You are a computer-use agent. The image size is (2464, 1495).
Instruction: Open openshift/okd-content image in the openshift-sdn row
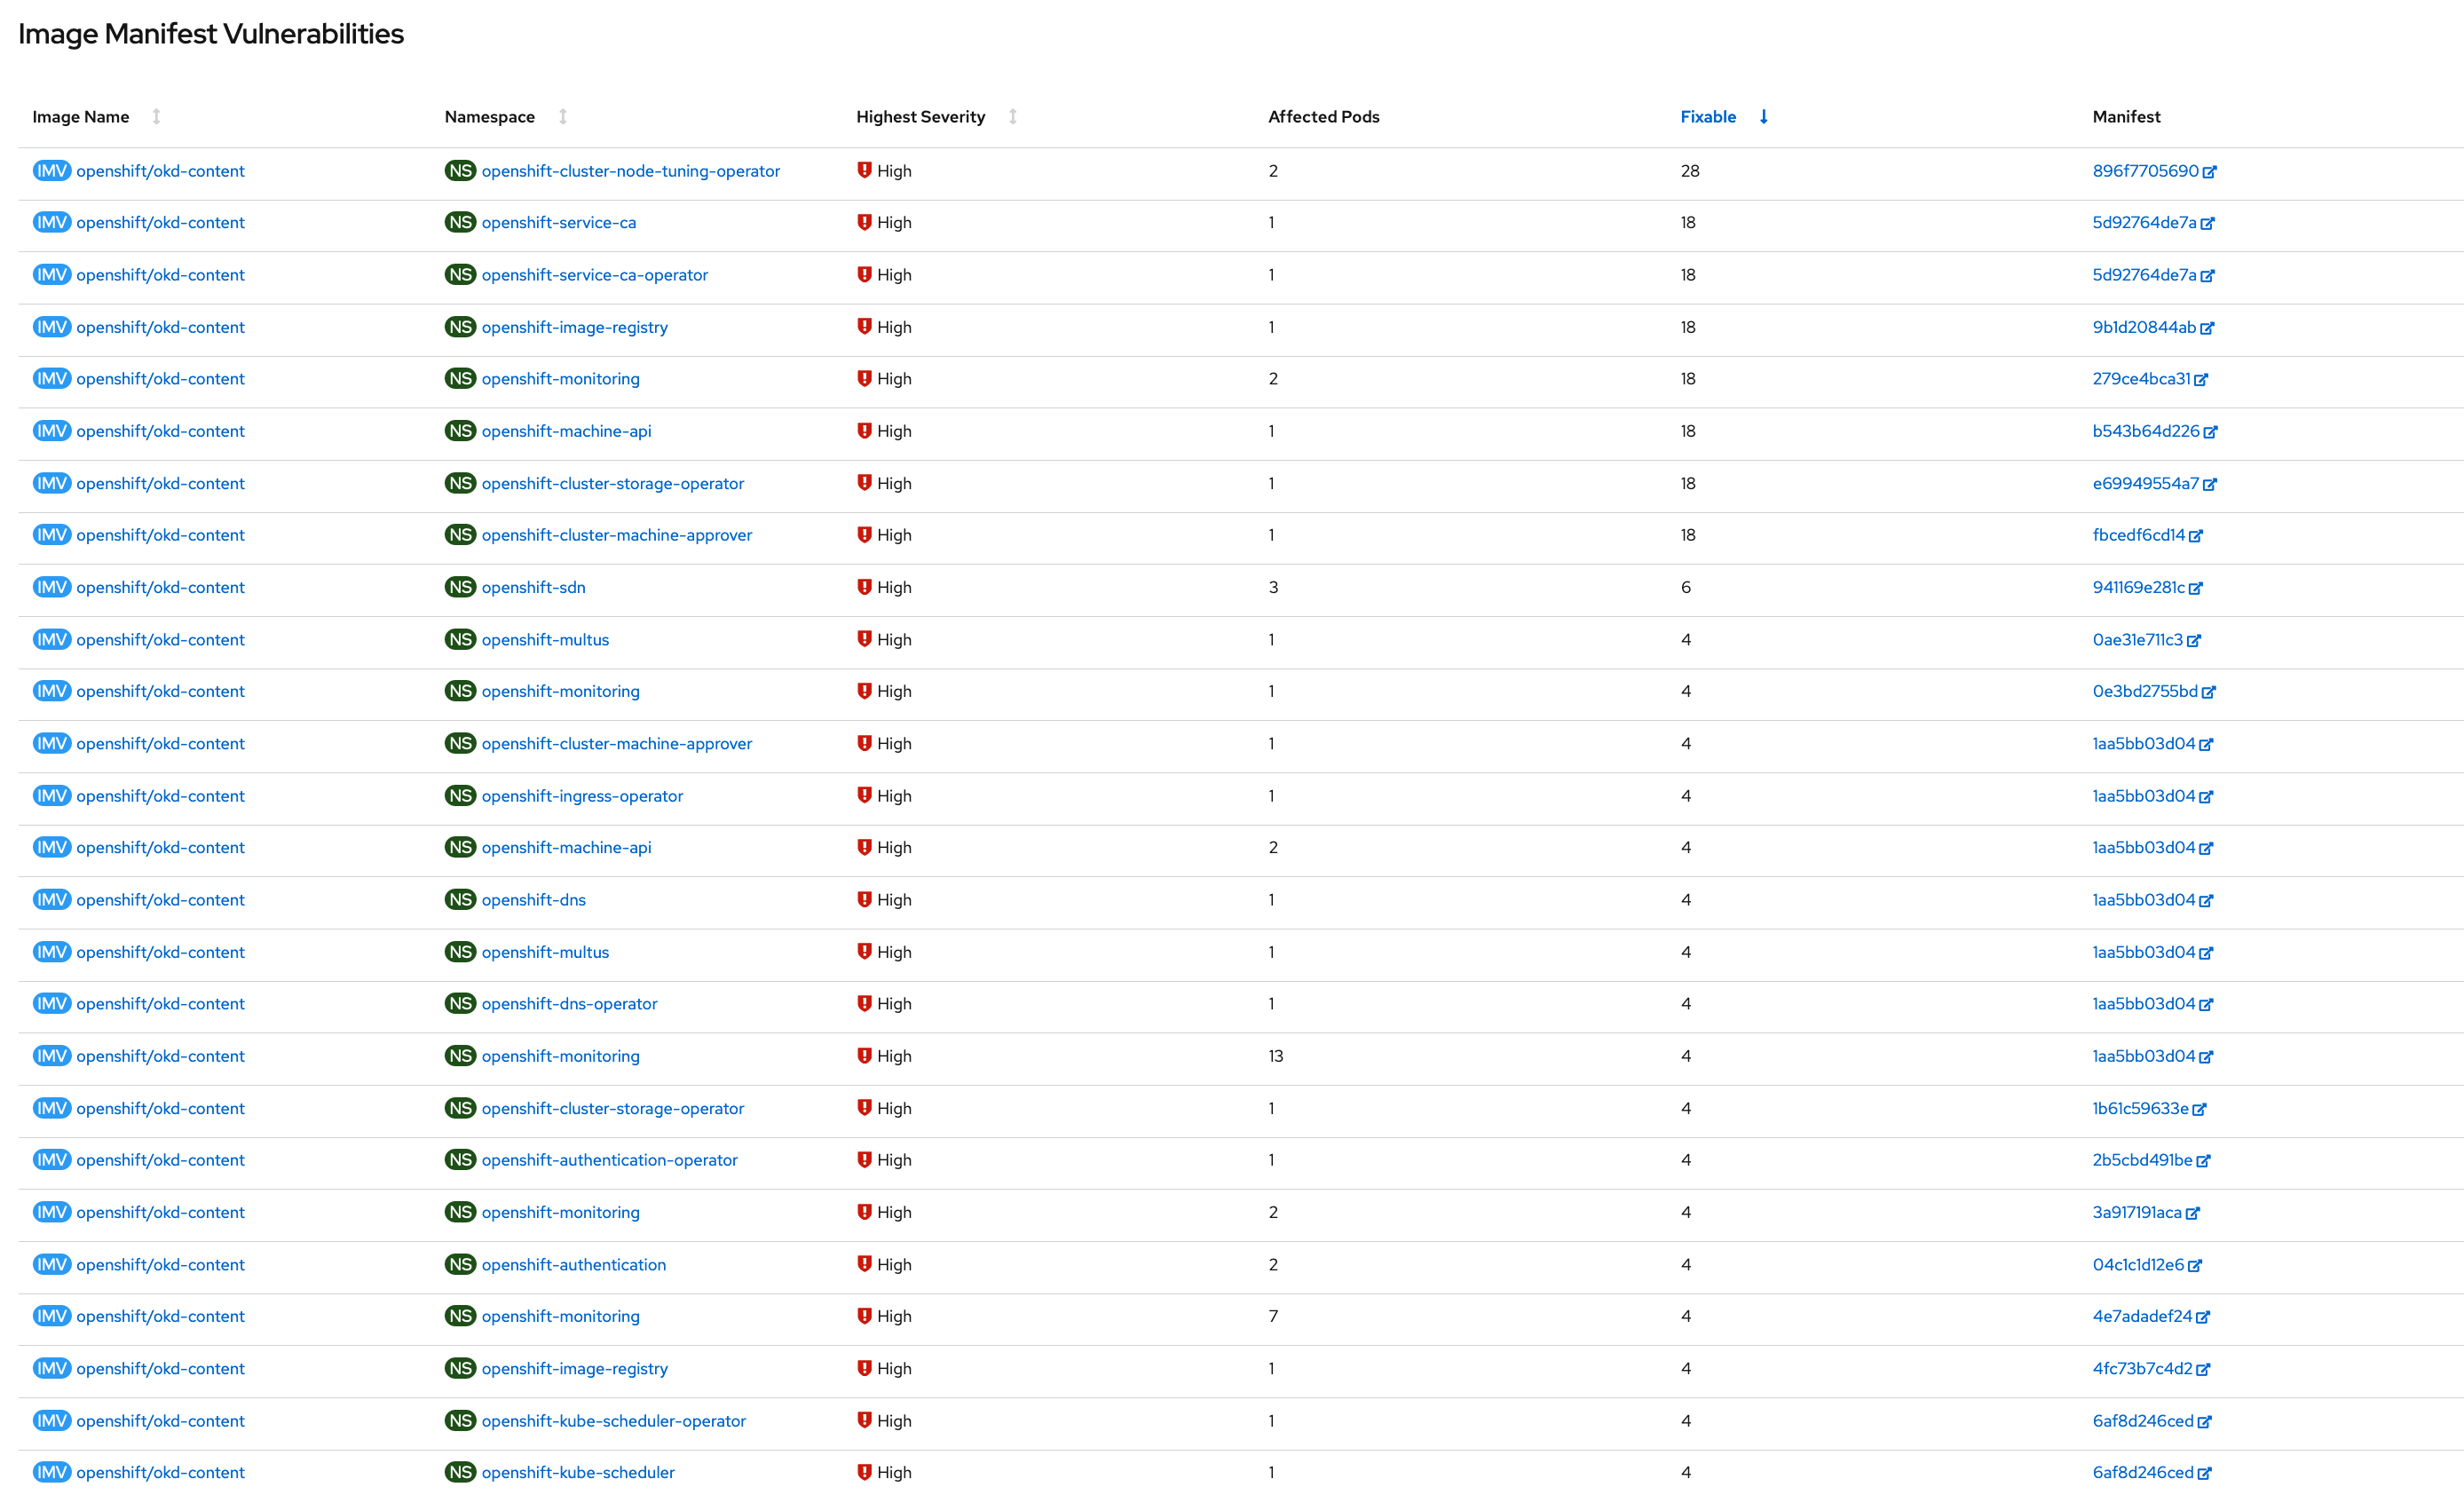tap(160, 587)
